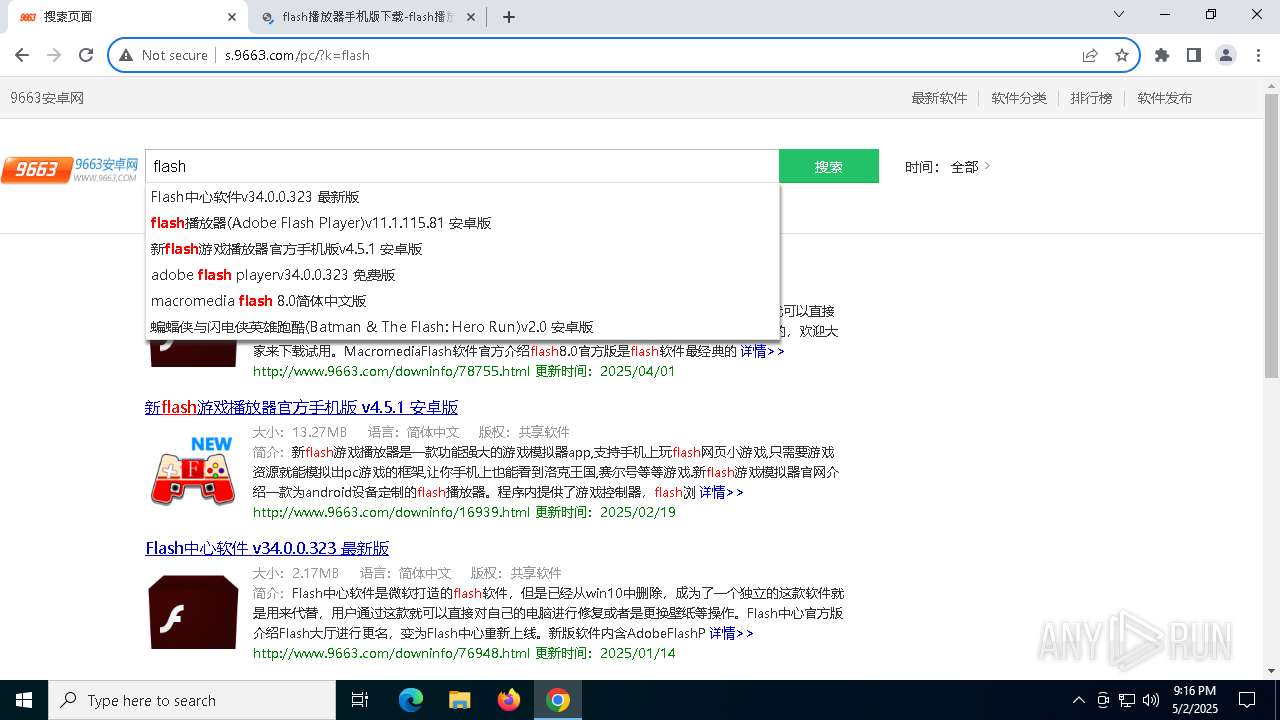This screenshot has width=1280, height=720.
Task: Click 详情 link of the Macromedia flash8.0 result
Action: pyautogui.click(x=762, y=351)
